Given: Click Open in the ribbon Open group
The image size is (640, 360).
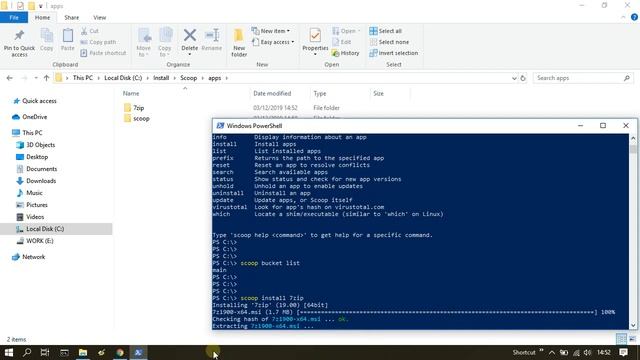Looking at the screenshot, I should 346,31.
